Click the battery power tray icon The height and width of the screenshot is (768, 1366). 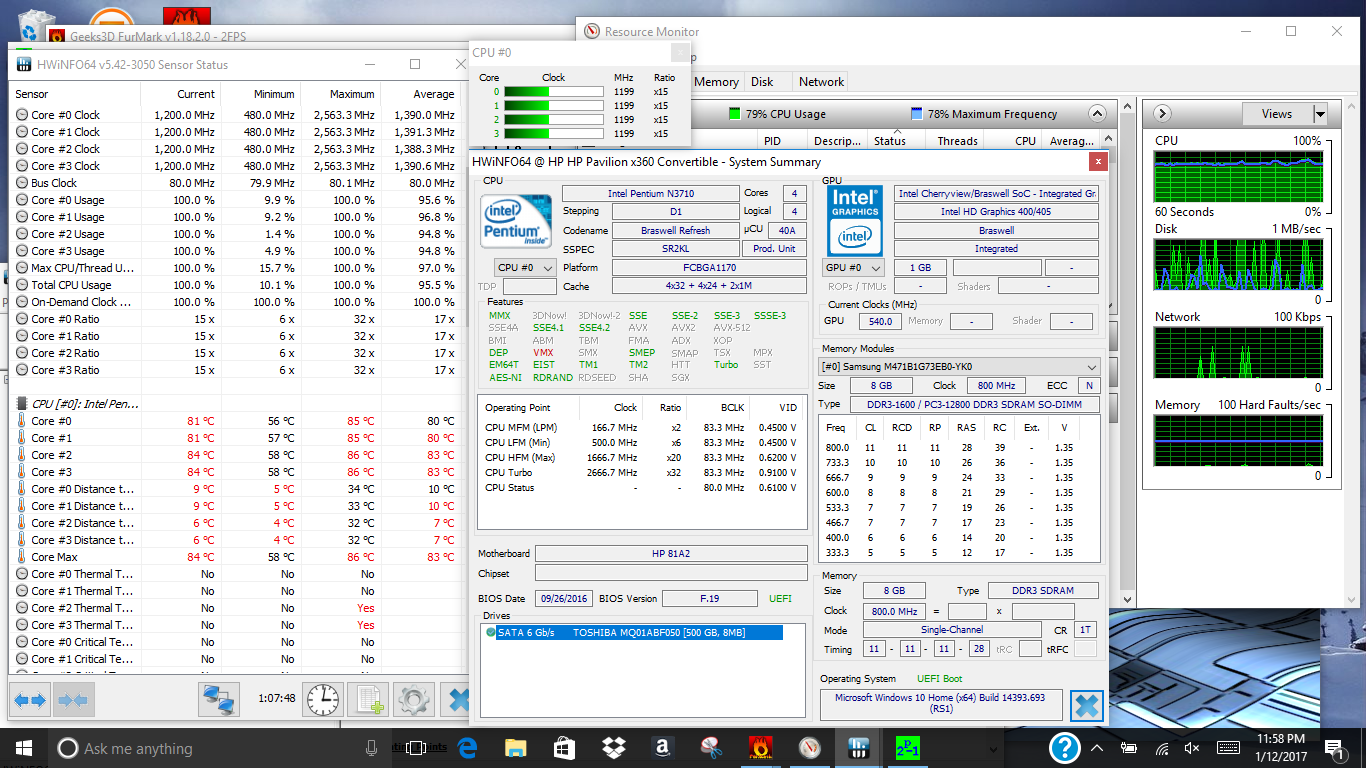[1129, 748]
